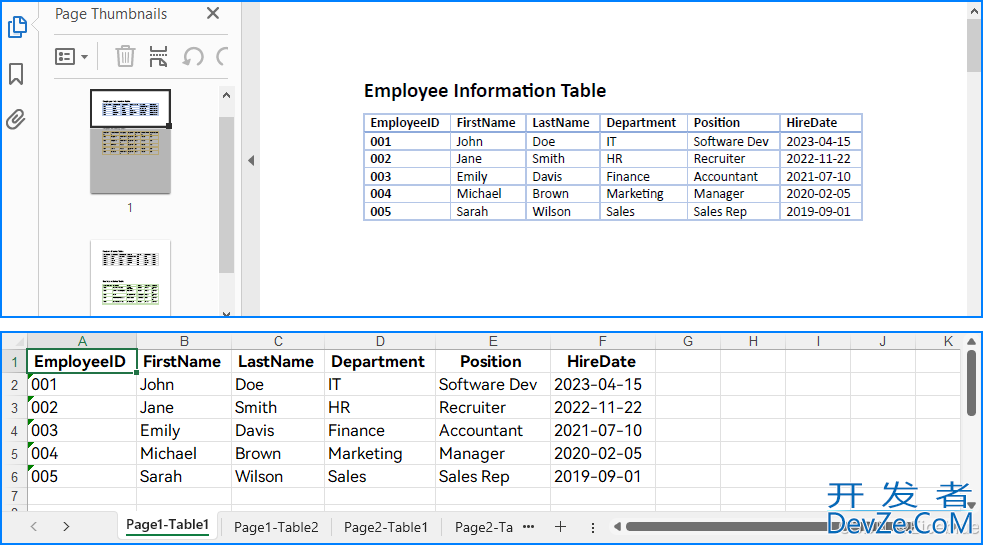Select page 2 thumbnail

click(130, 277)
